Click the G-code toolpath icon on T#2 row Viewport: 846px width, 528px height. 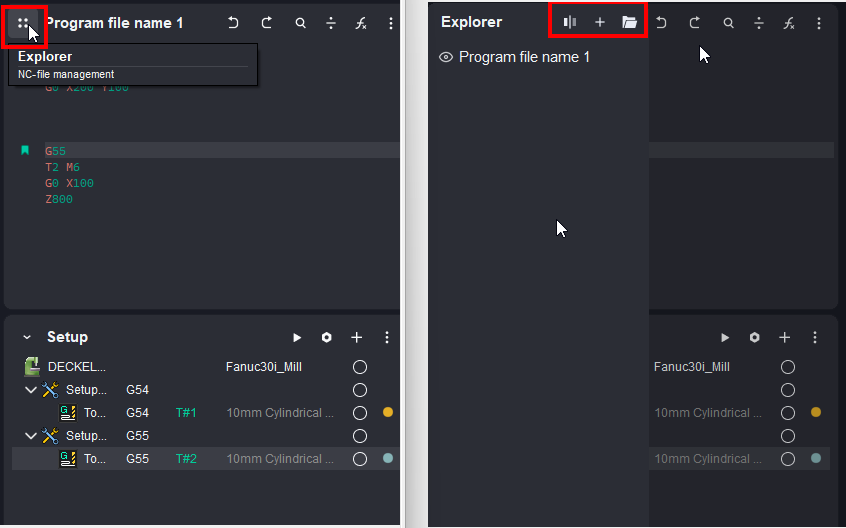tap(68, 459)
